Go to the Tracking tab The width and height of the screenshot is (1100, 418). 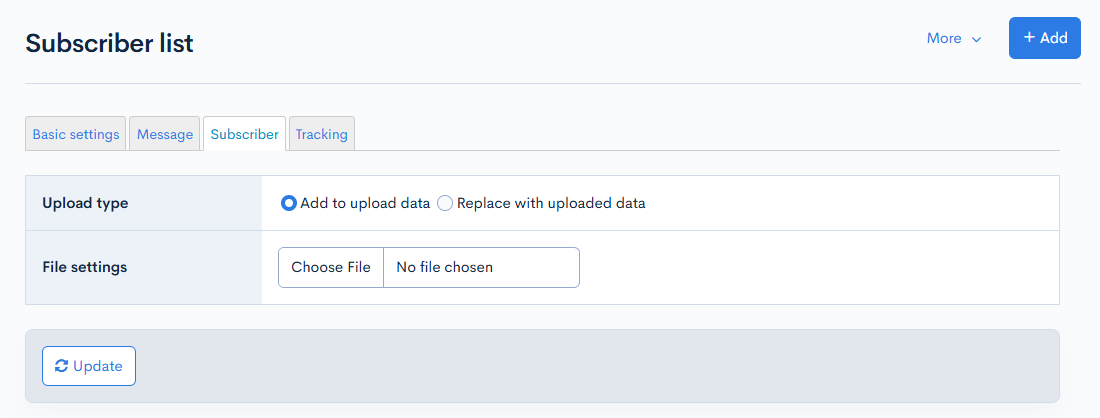pos(321,134)
